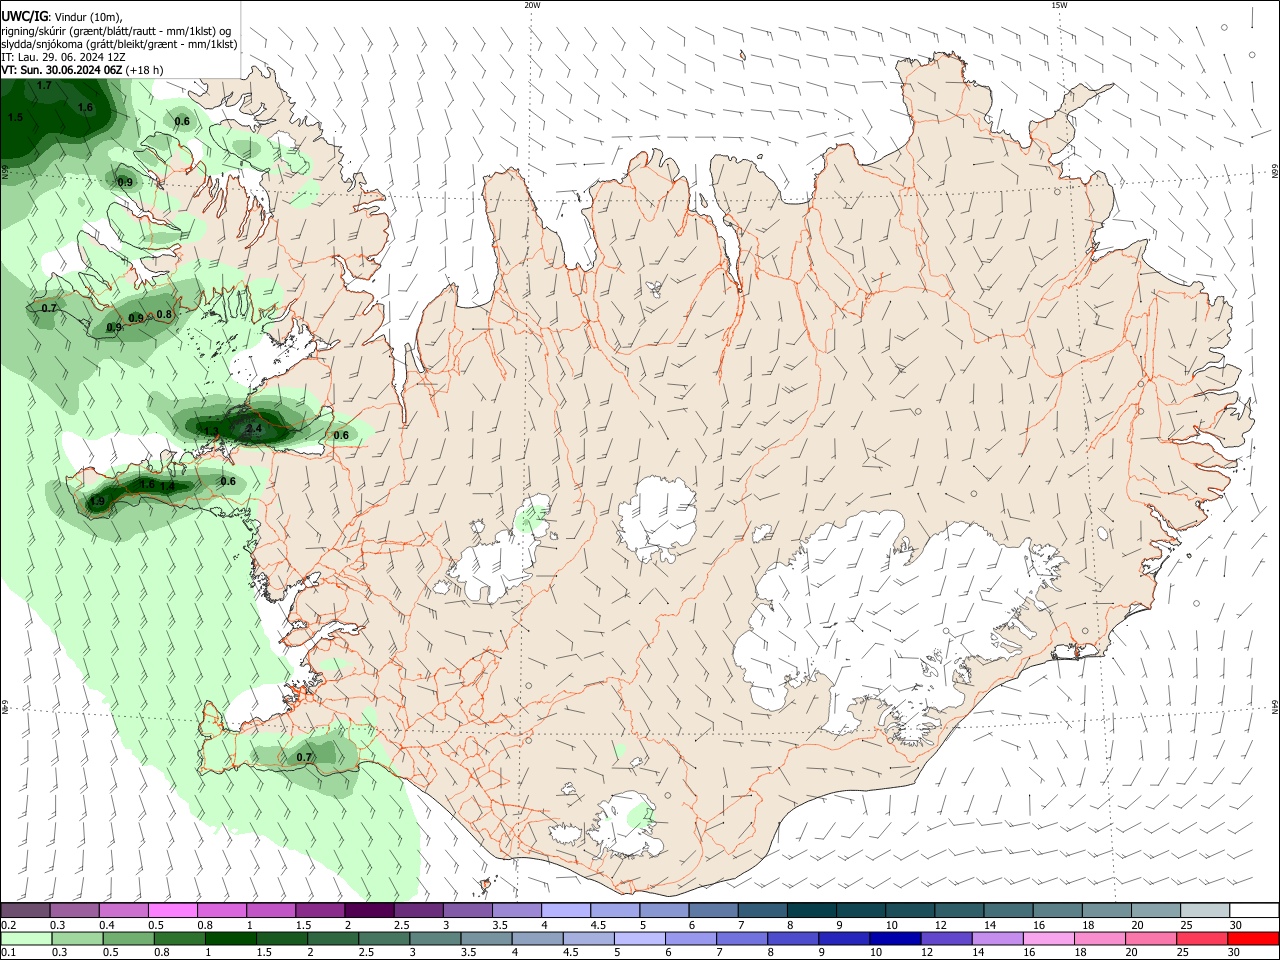
Task: Select the green rain swatch labeled 2
Action: click(332, 938)
